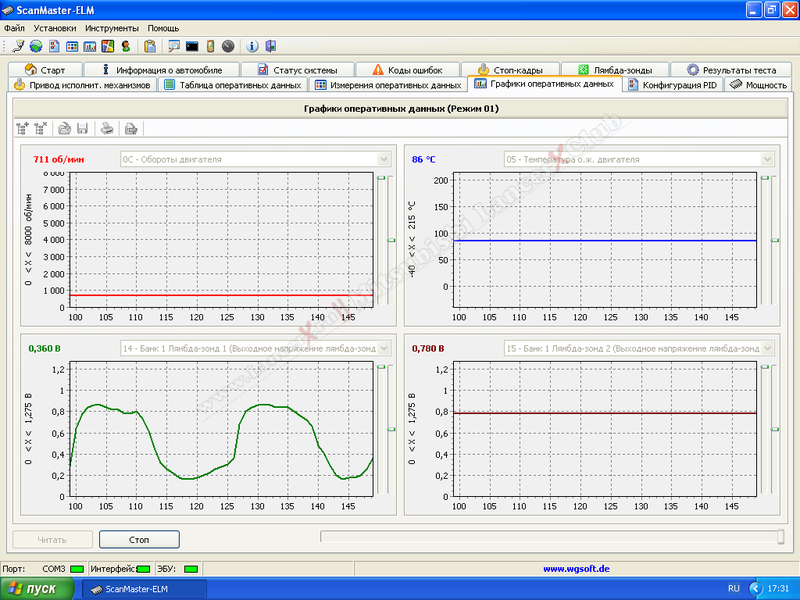
Task: Open the www.wgsoft.de link
Action: coord(576,568)
